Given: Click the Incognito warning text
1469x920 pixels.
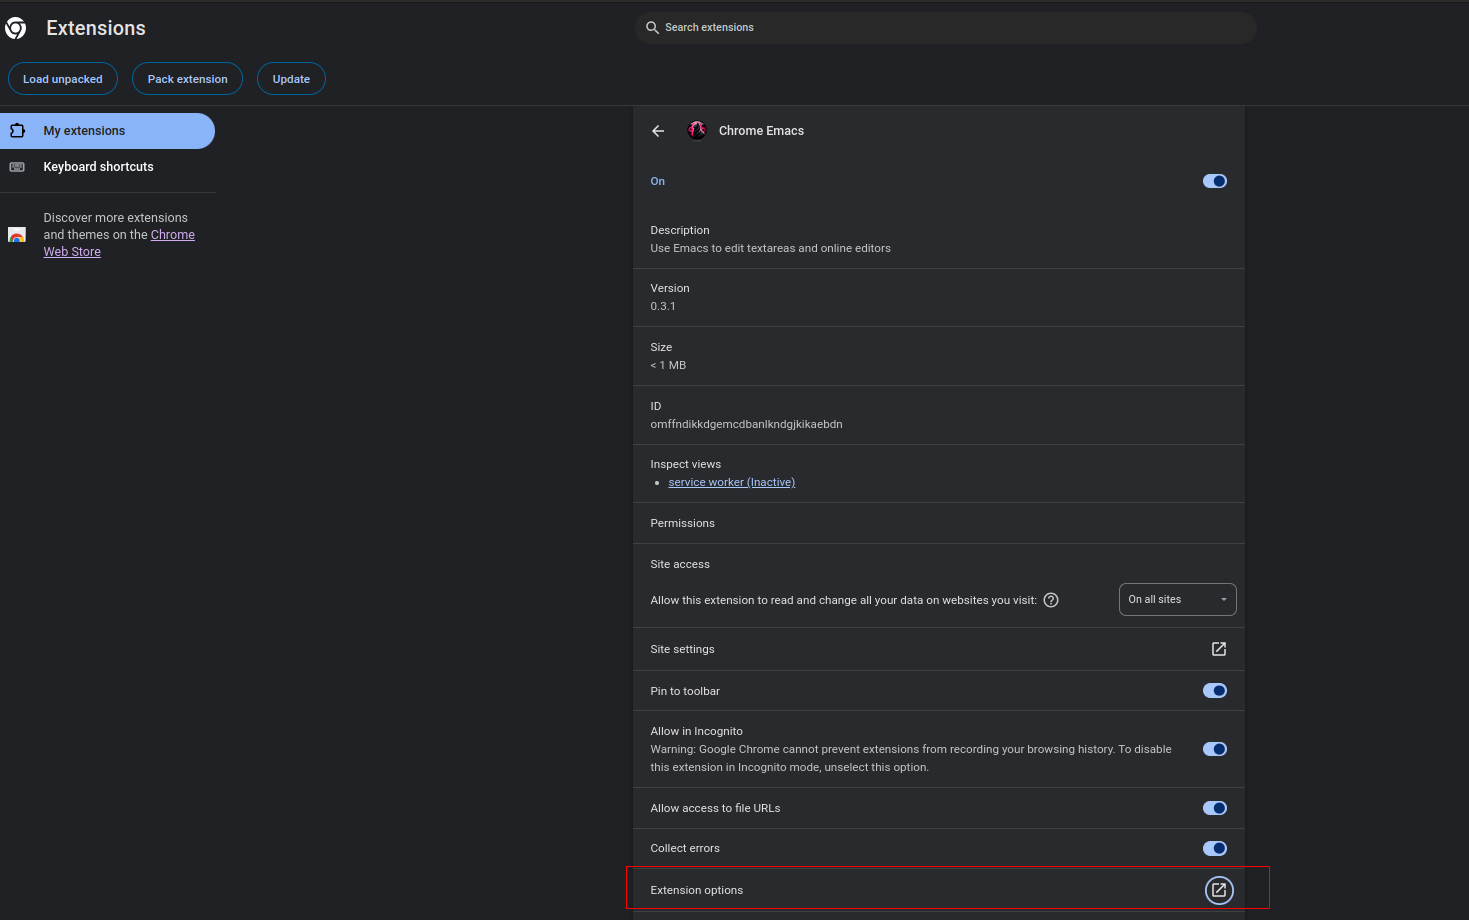Looking at the screenshot, I should [911, 758].
